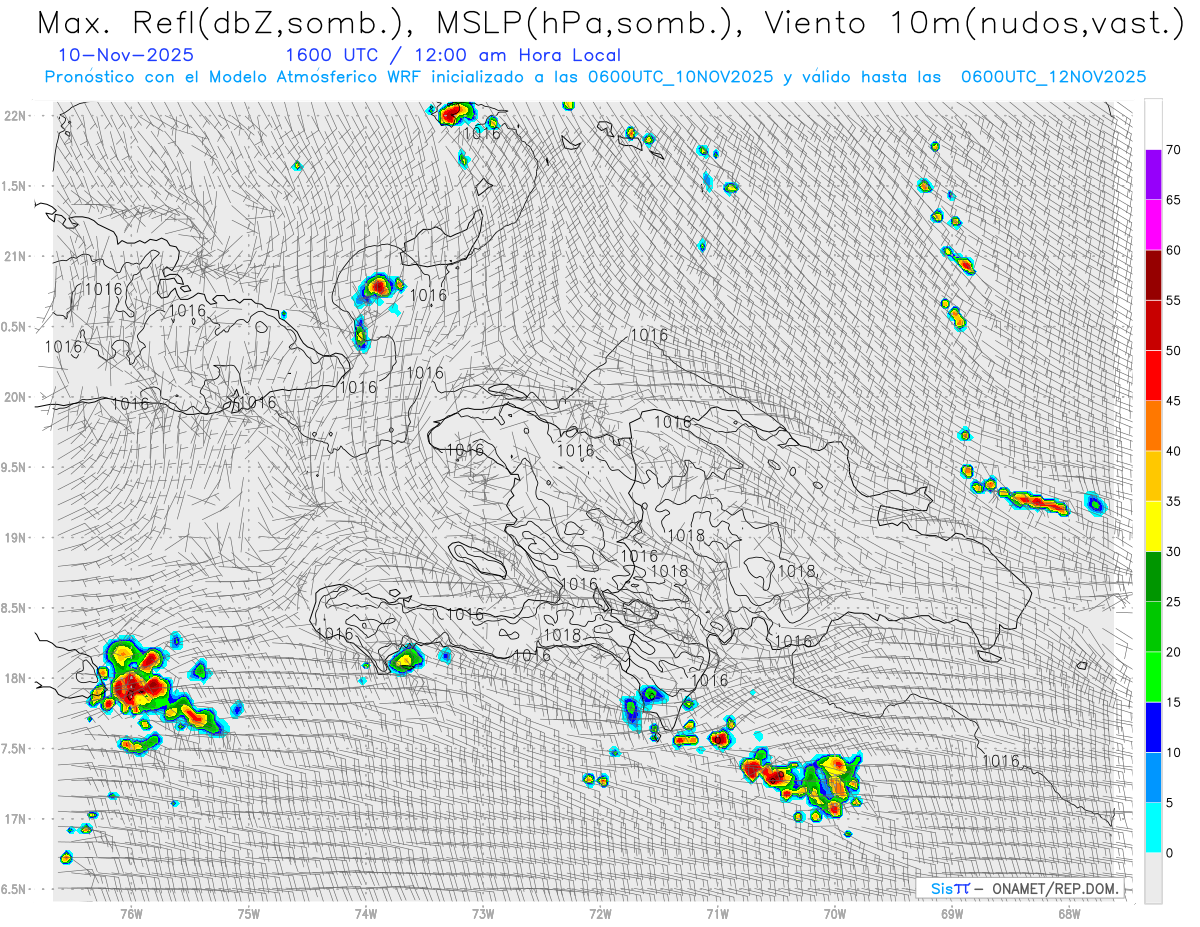The image size is (1200, 927).
Task: Click the colorbar label 5
Action: pyautogui.click(x=1169, y=803)
